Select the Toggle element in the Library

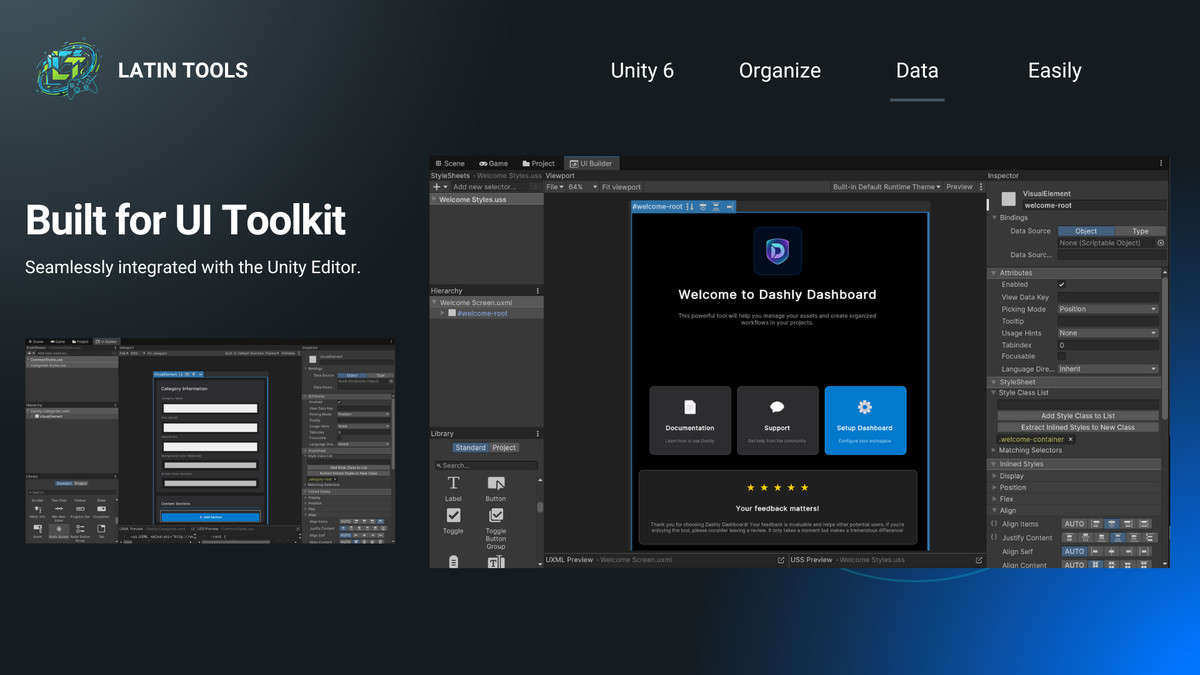453,517
